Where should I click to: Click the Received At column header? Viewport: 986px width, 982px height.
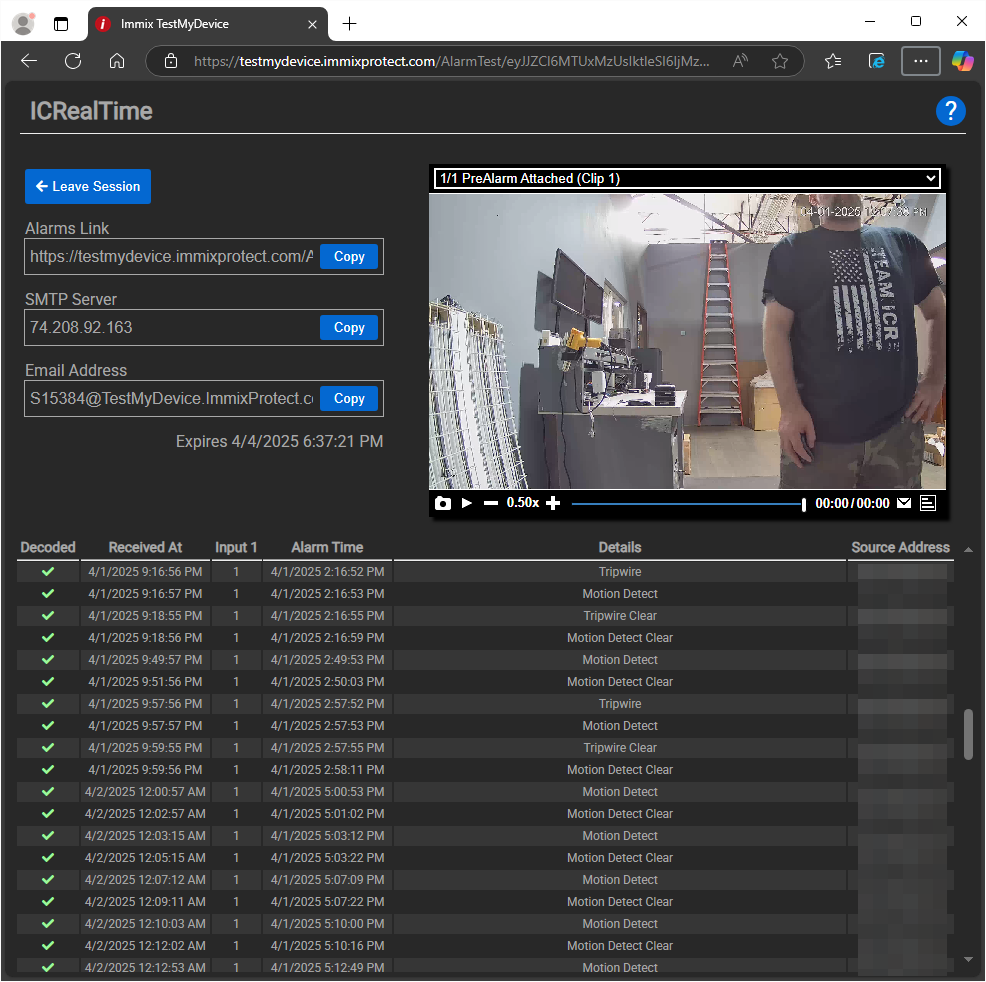[x=145, y=548]
